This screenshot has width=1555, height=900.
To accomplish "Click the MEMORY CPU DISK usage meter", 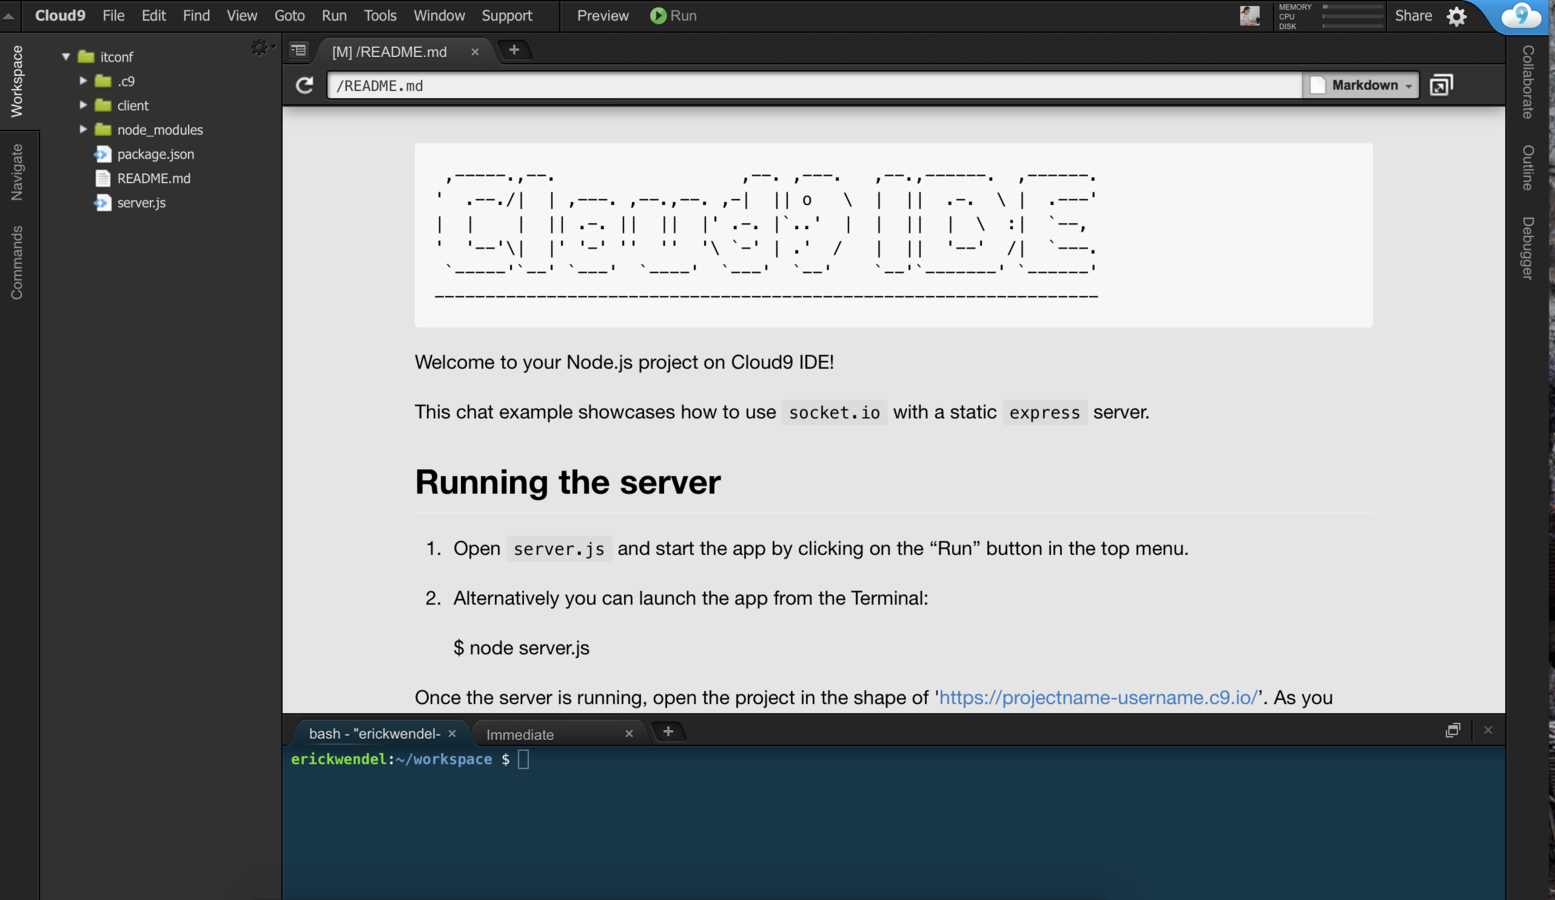I will (1331, 16).
